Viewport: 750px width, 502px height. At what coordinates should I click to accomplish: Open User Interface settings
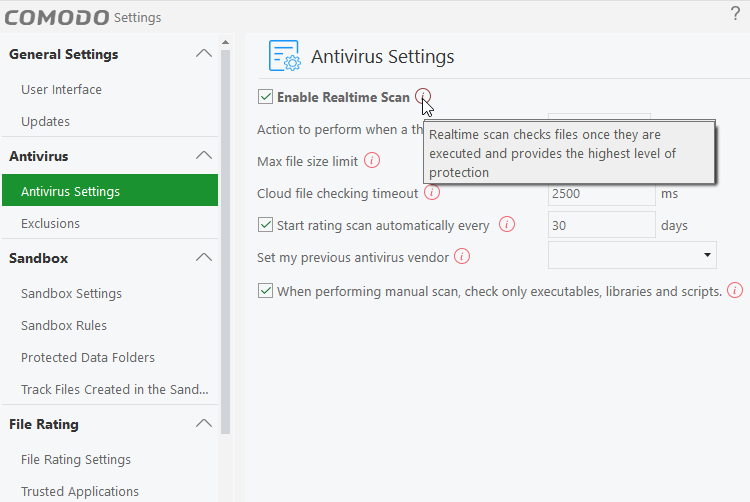tap(61, 89)
